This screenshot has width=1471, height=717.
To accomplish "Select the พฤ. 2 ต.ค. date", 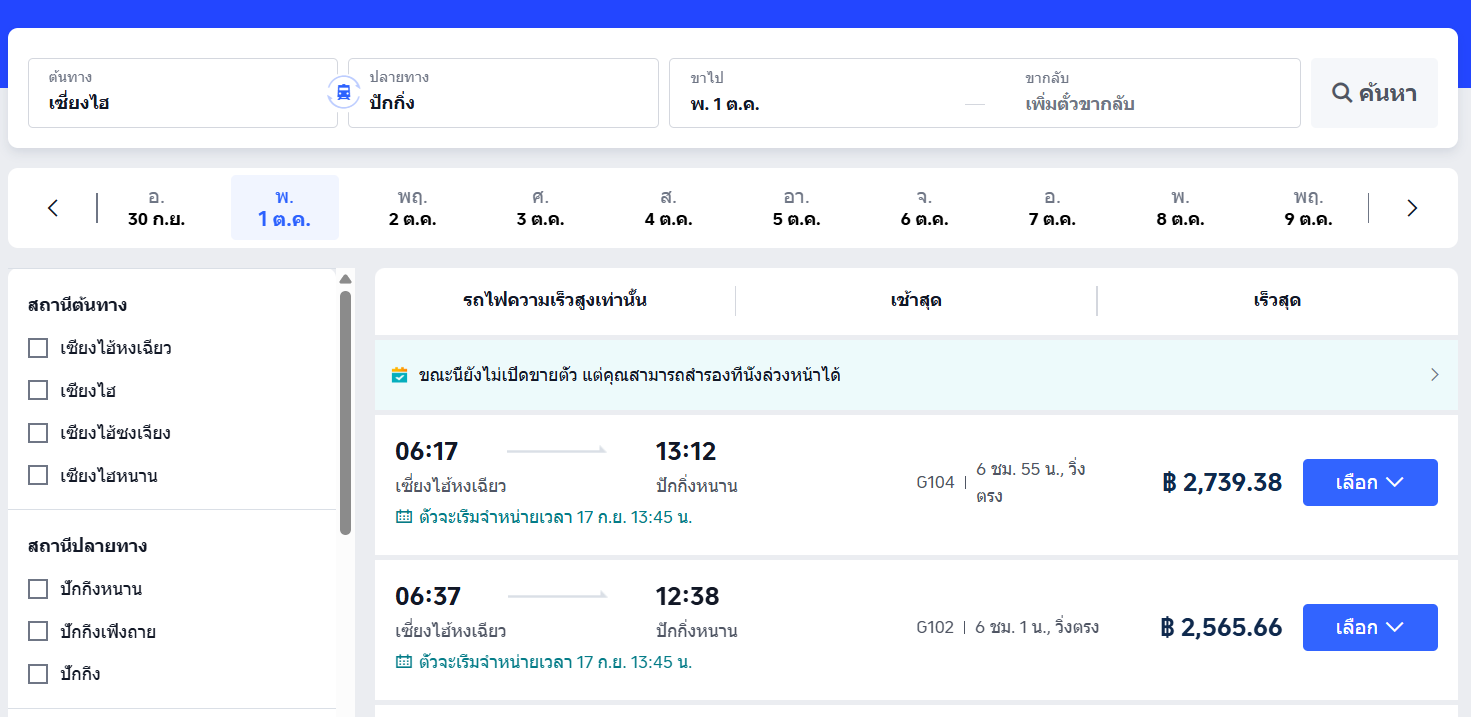I will (413, 207).
